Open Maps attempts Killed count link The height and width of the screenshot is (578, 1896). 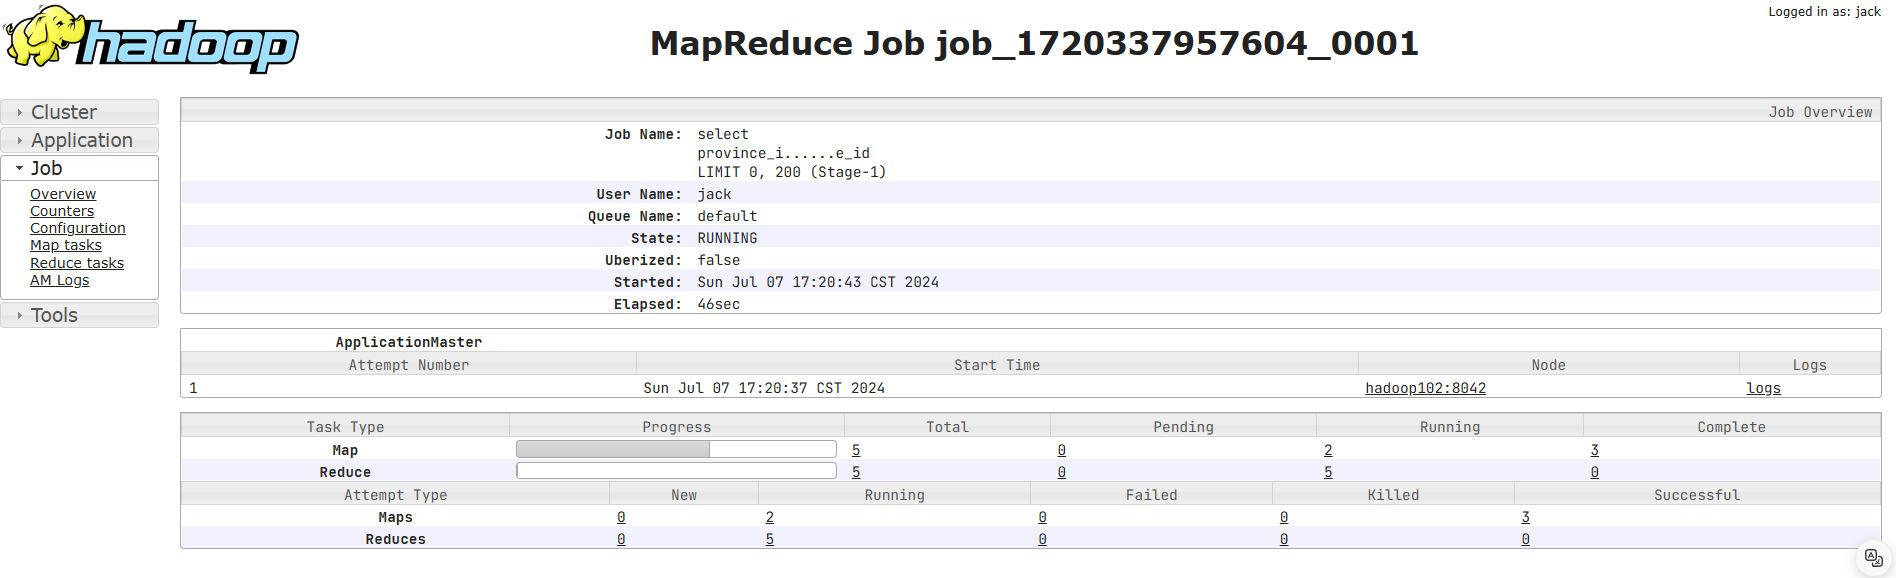click(1284, 517)
